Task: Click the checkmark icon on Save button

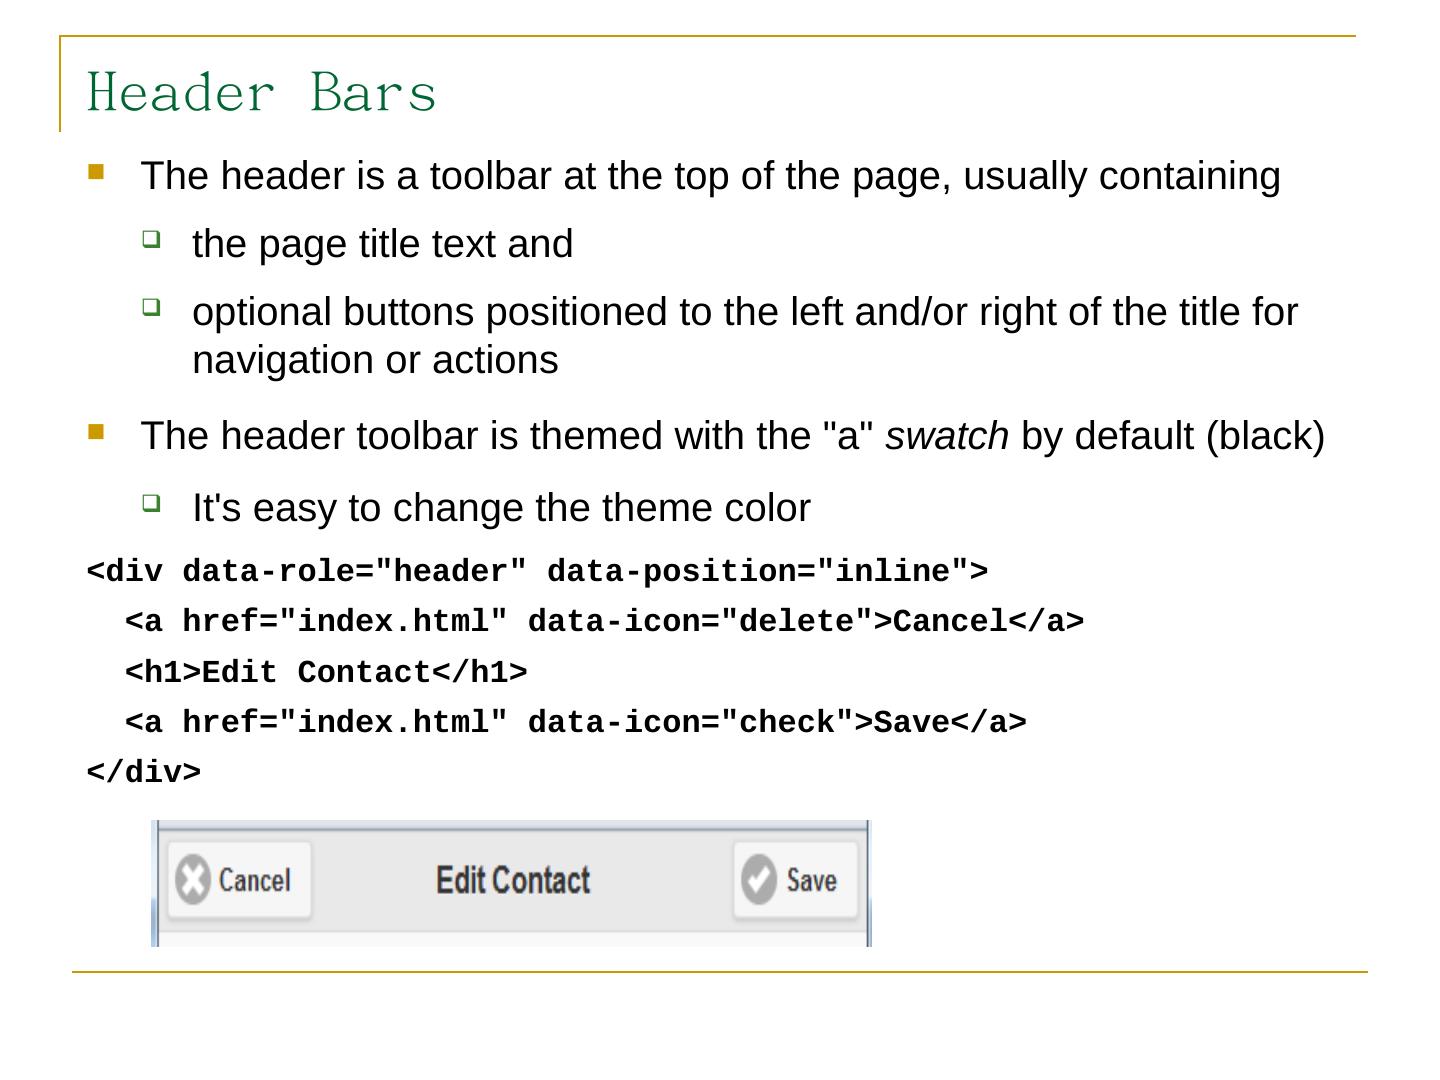Action: (x=759, y=880)
